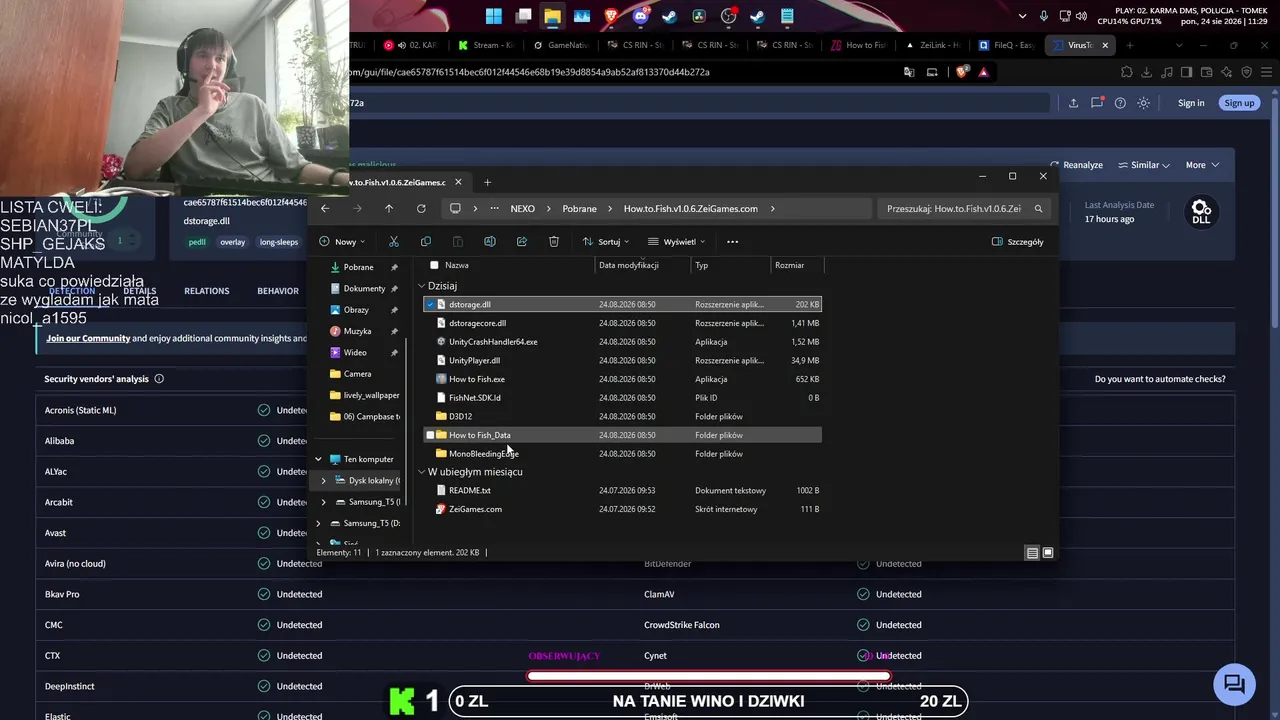Open the Windows Start menu

[x=494, y=16]
